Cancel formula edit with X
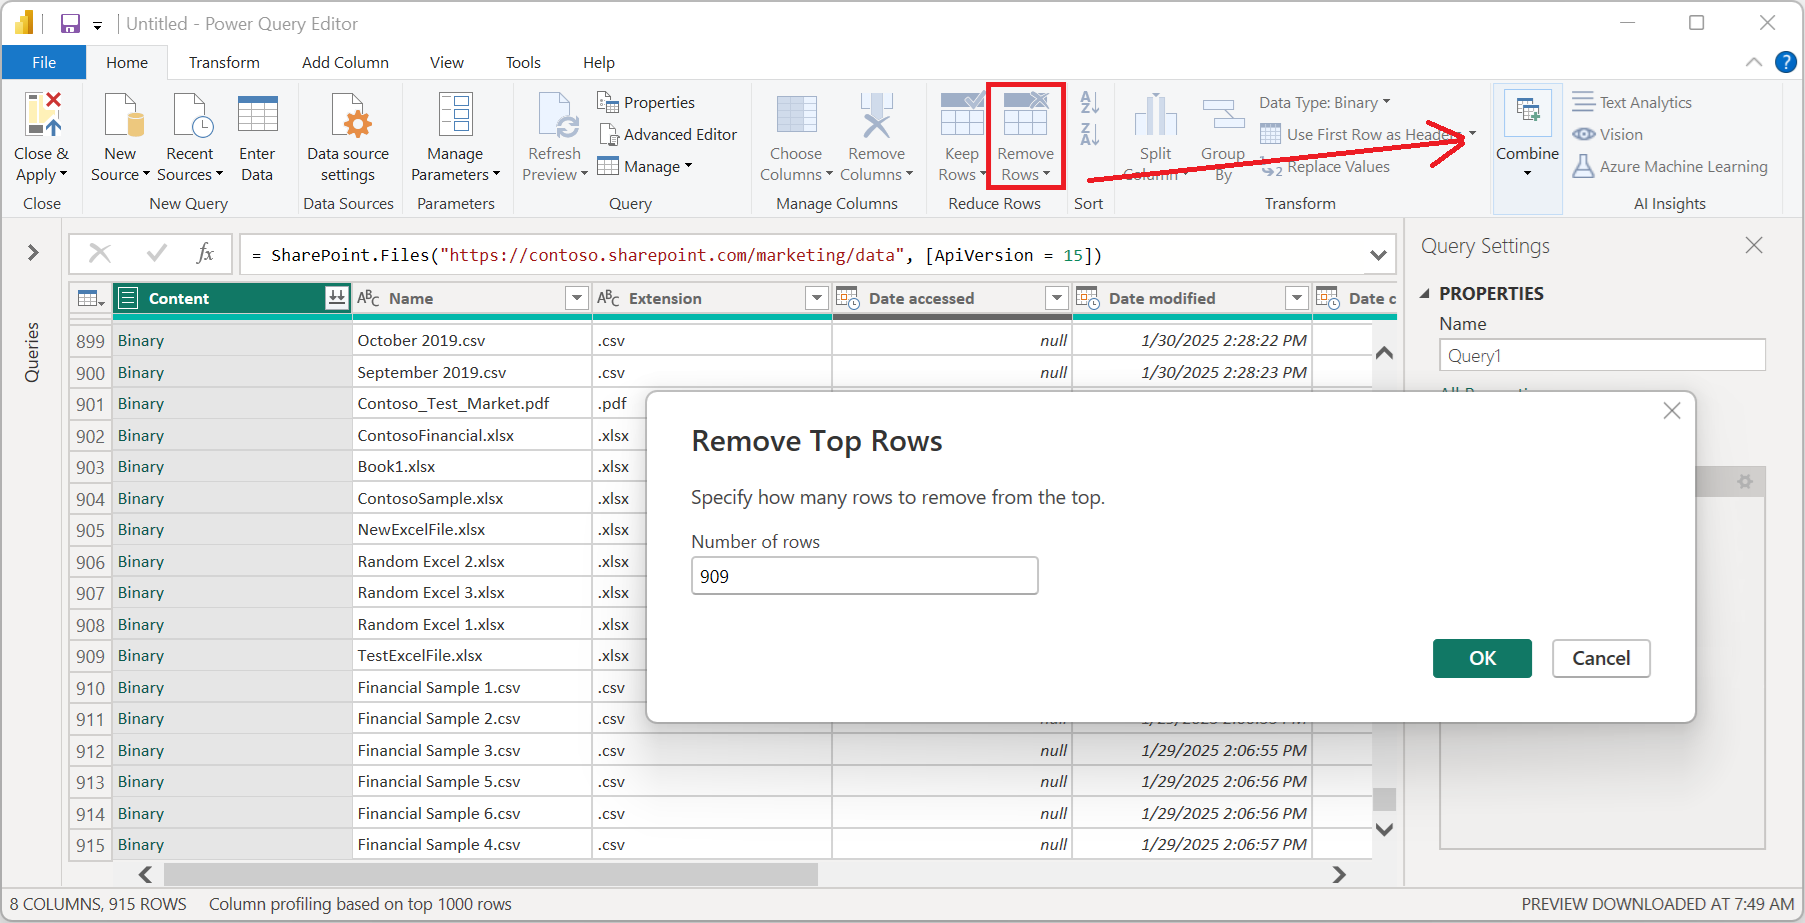 click(100, 253)
